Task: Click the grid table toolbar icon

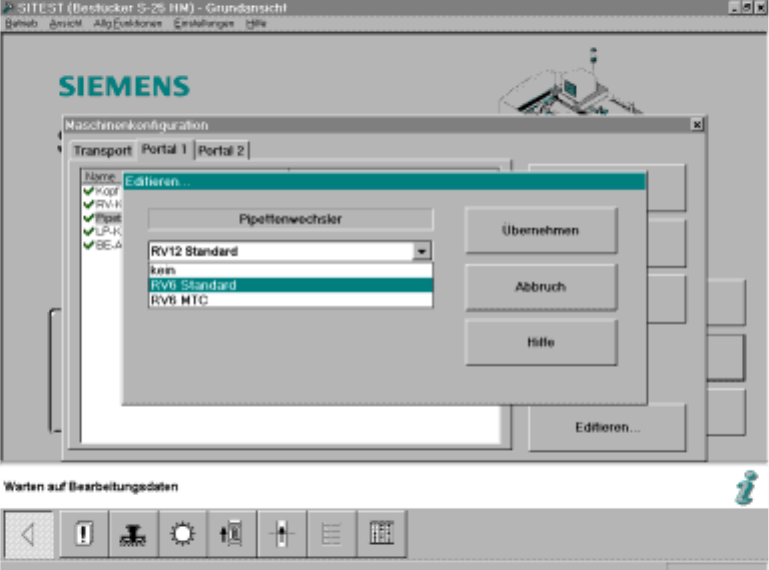Action: [382, 534]
